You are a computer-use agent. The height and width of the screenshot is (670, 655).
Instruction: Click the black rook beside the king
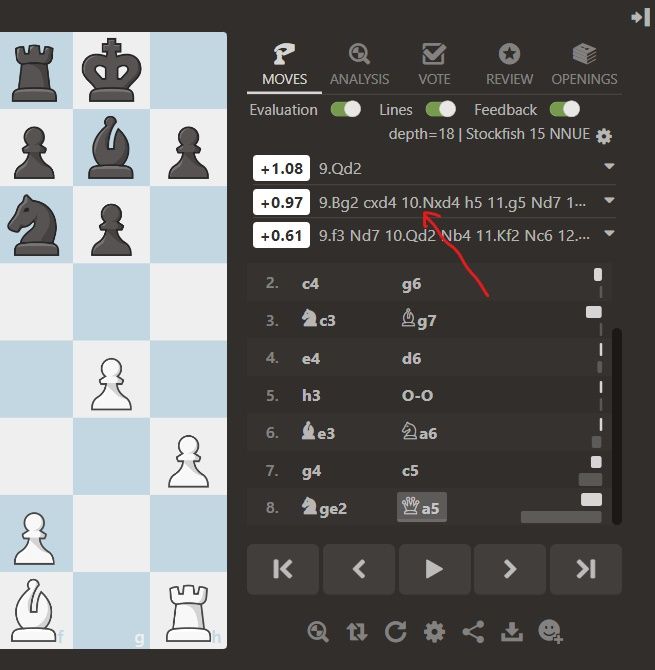[x=34, y=73]
